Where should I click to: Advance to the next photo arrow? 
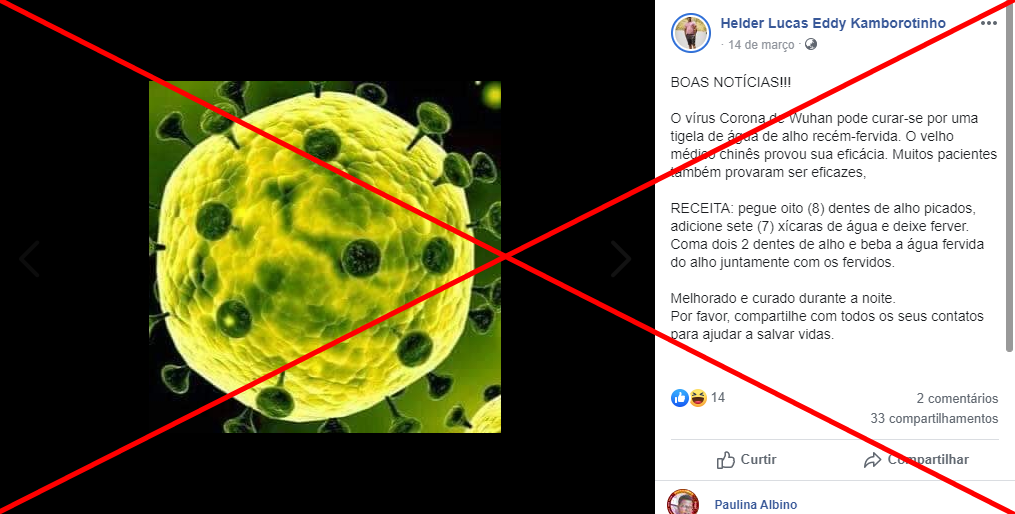(621, 259)
